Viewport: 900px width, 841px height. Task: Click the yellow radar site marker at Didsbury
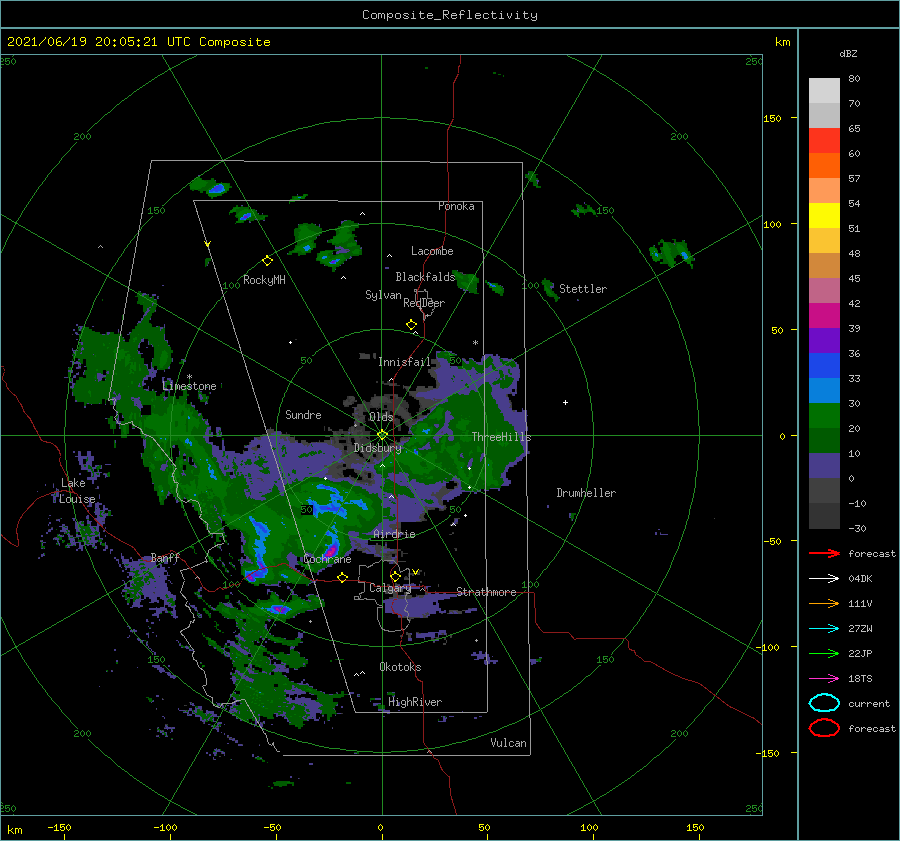tap(382, 435)
